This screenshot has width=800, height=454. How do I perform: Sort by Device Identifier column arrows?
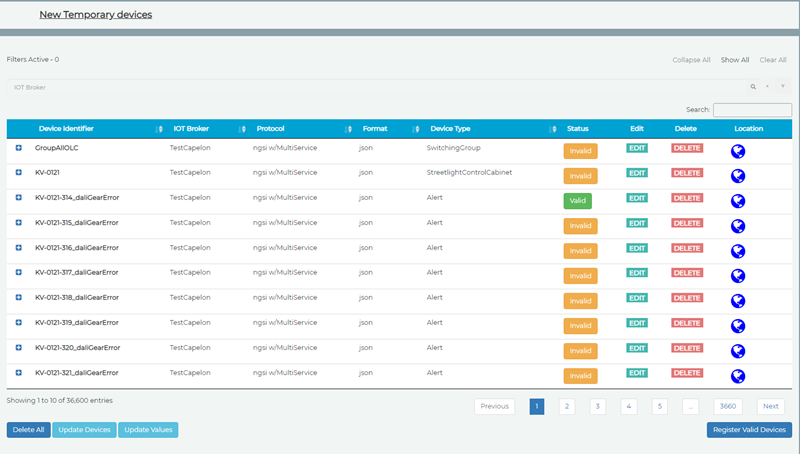[x=159, y=129]
